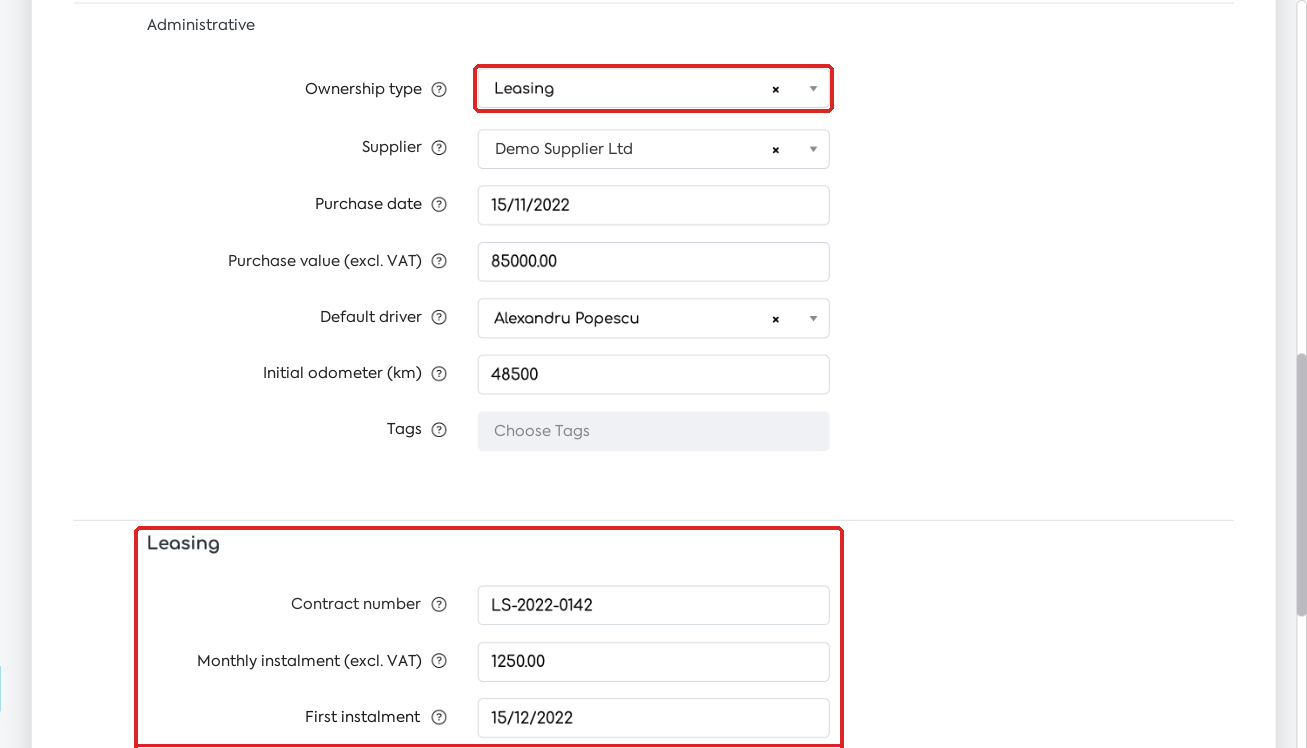Click the First instalment label

[363, 717]
